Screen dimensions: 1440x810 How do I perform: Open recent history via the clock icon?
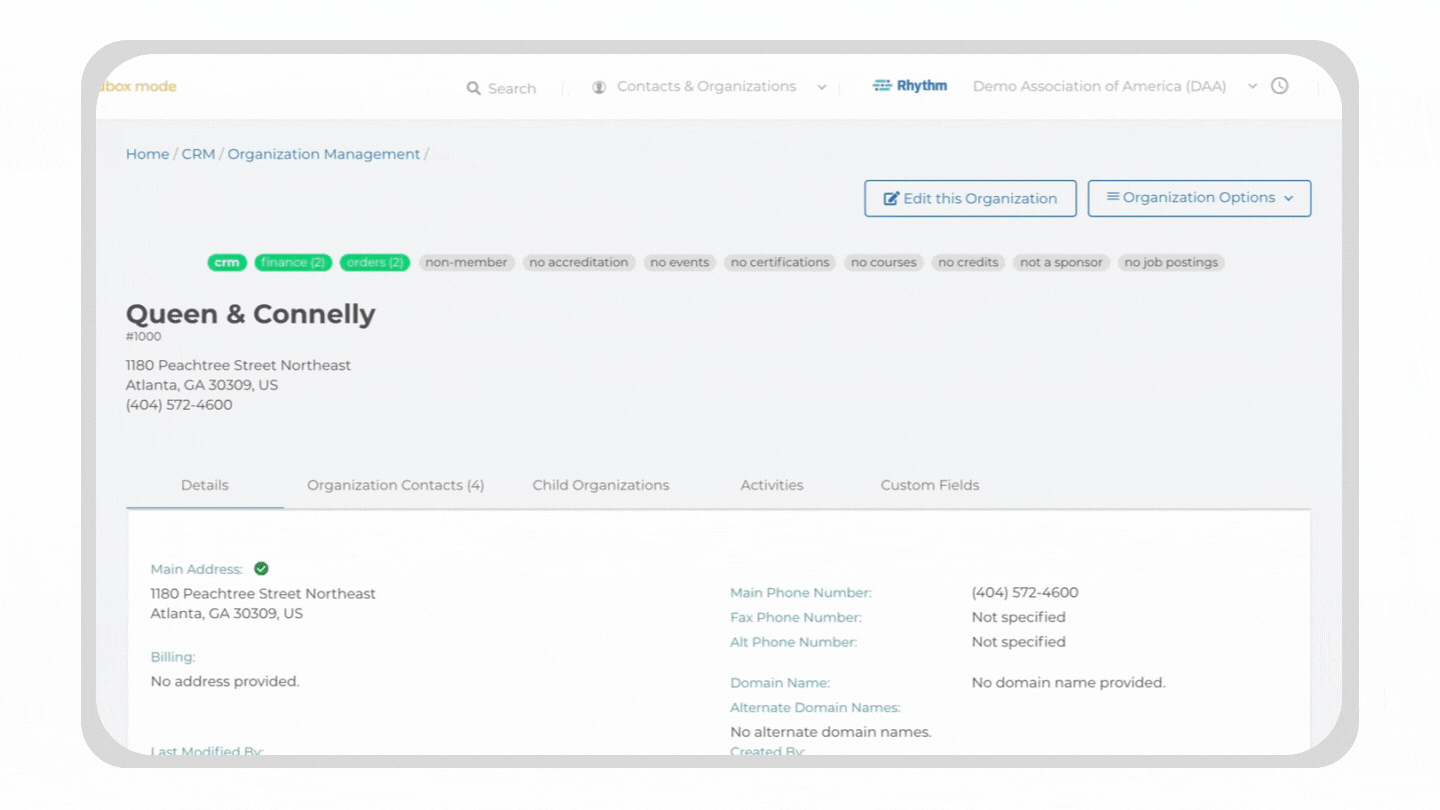[x=1280, y=86]
